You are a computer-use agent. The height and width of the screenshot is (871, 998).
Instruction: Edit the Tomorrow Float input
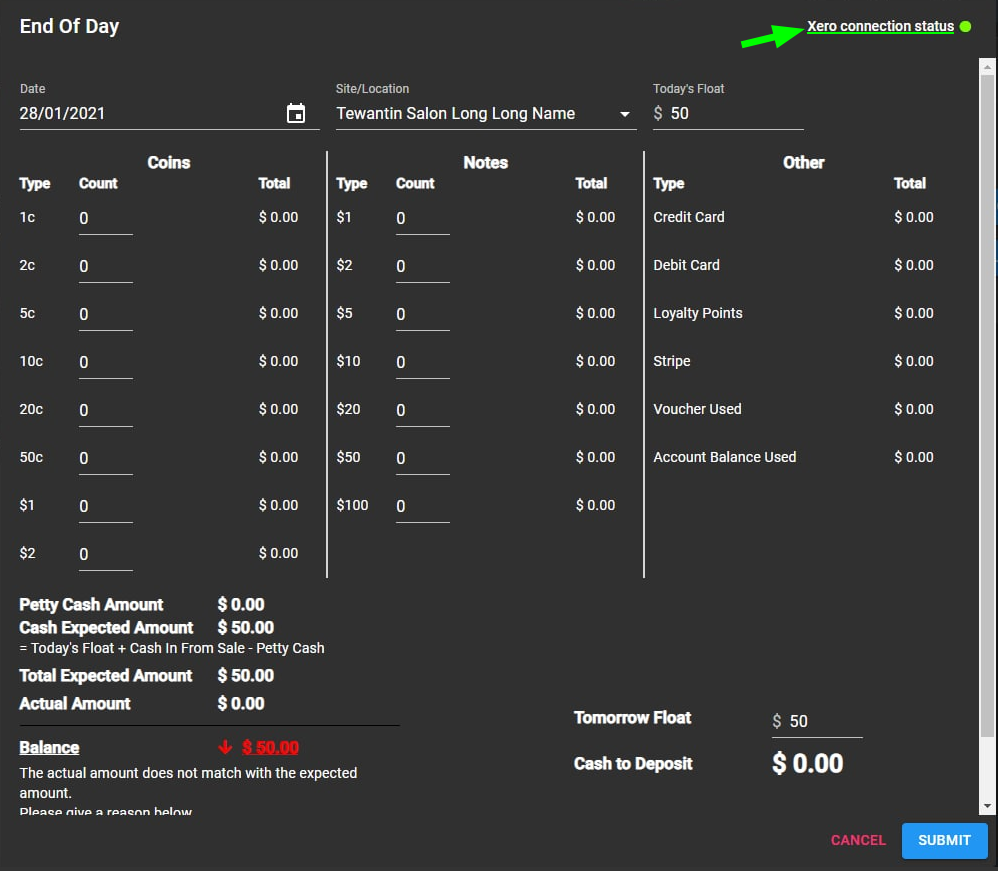823,722
